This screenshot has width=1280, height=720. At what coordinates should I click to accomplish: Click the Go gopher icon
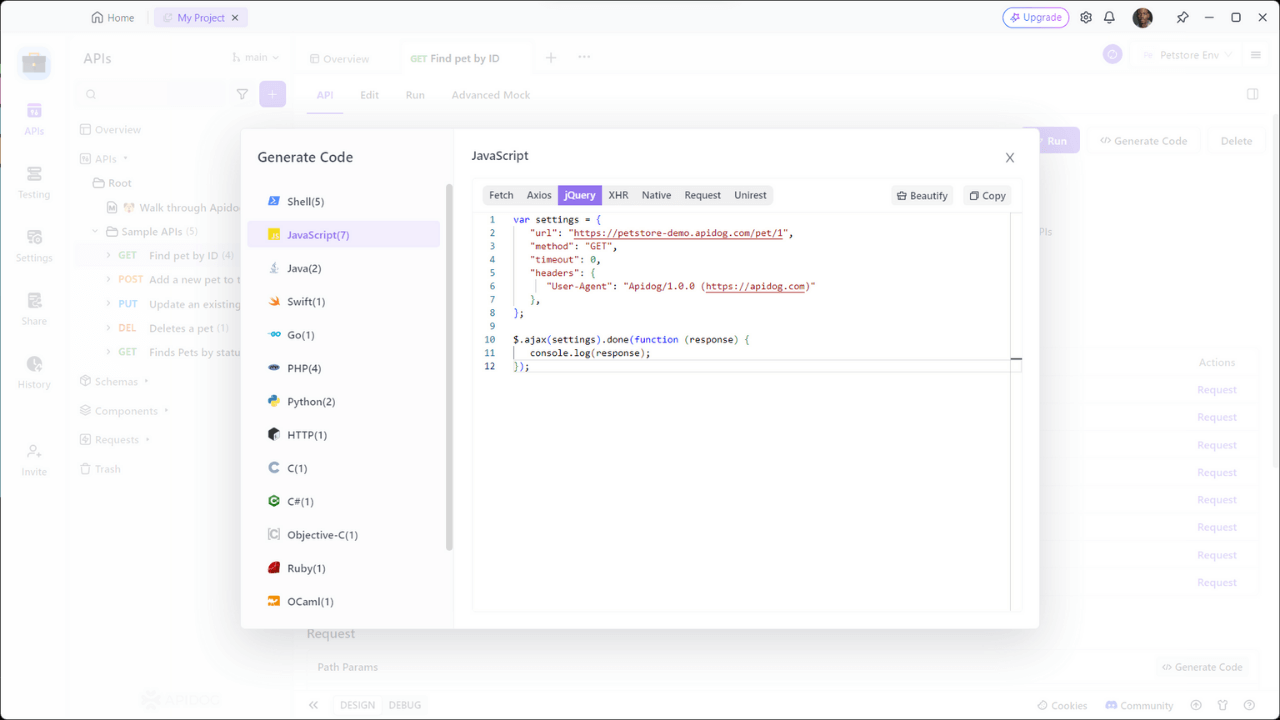274,335
